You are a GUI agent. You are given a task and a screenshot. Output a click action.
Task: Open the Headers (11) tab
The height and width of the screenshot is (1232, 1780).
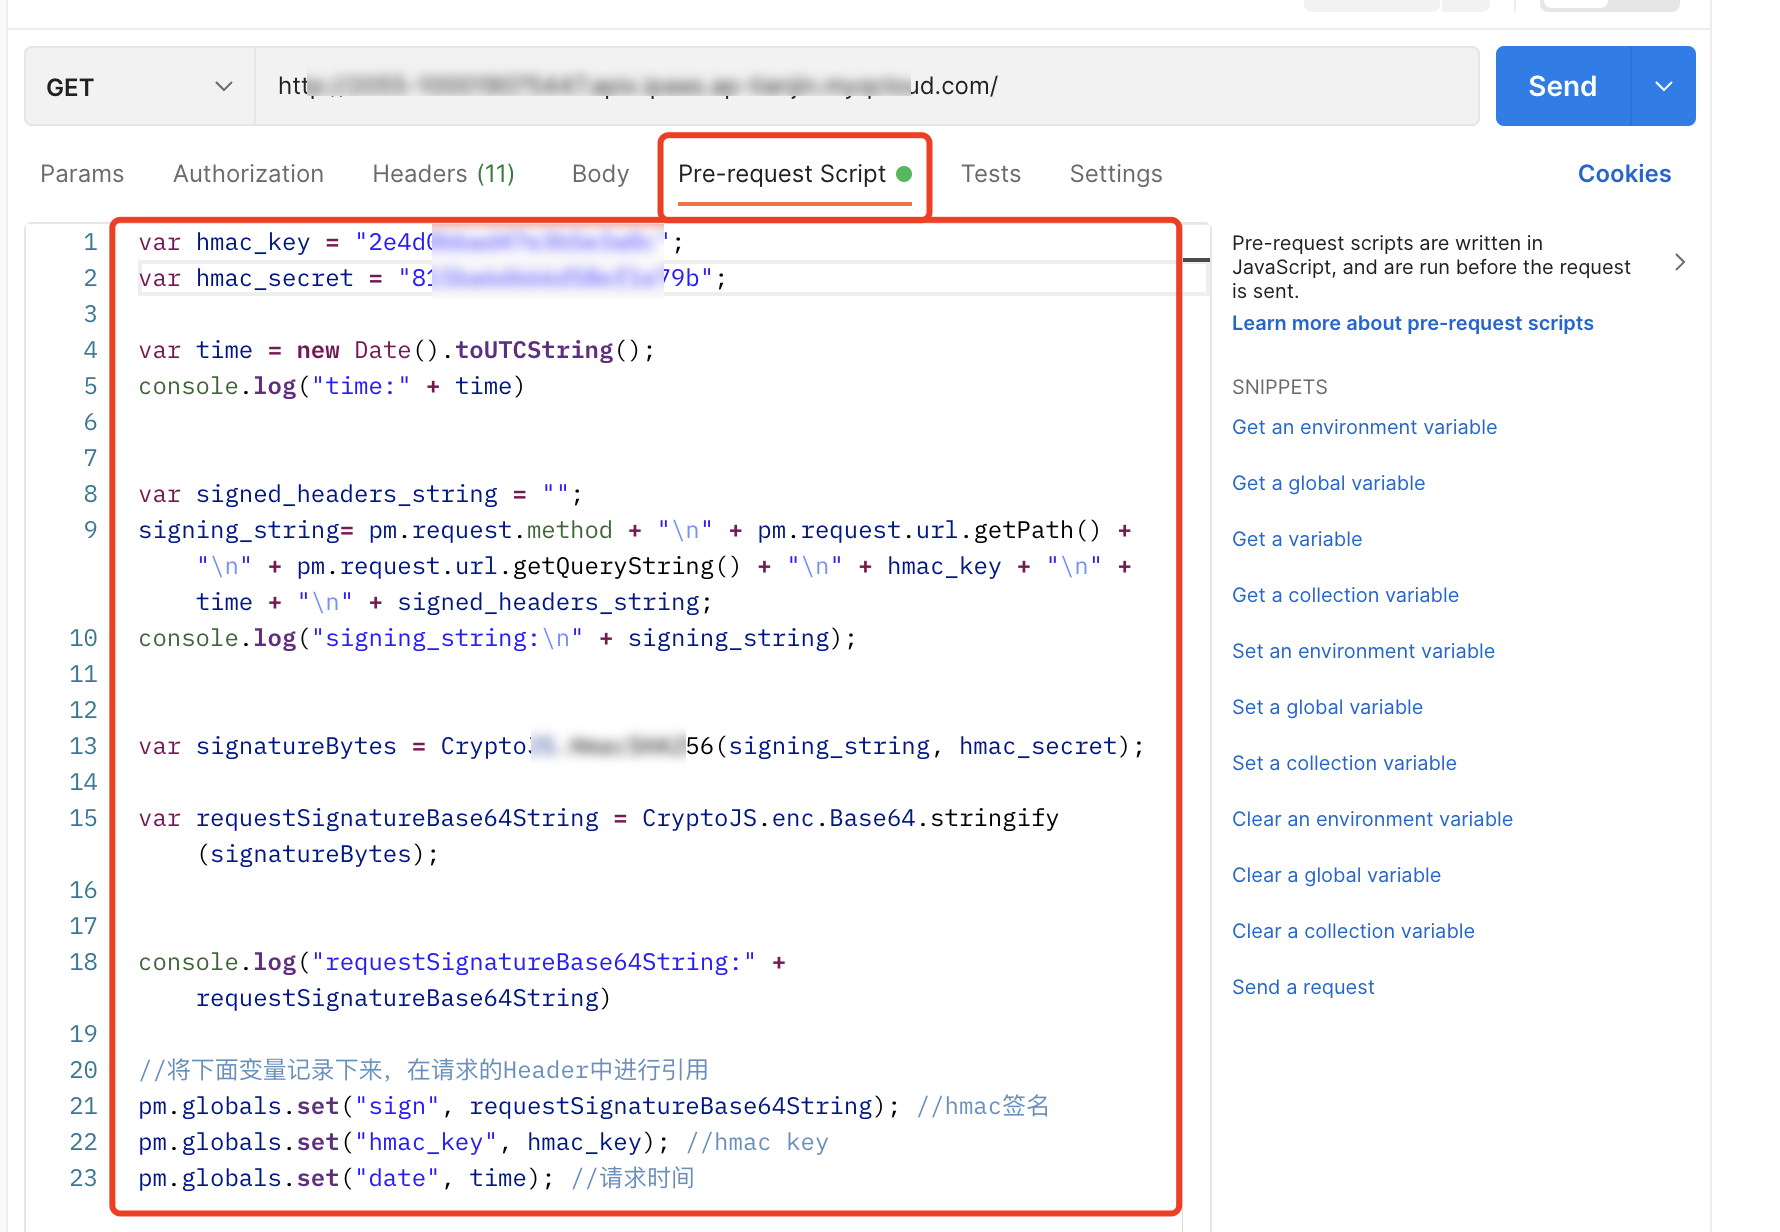click(x=443, y=174)
